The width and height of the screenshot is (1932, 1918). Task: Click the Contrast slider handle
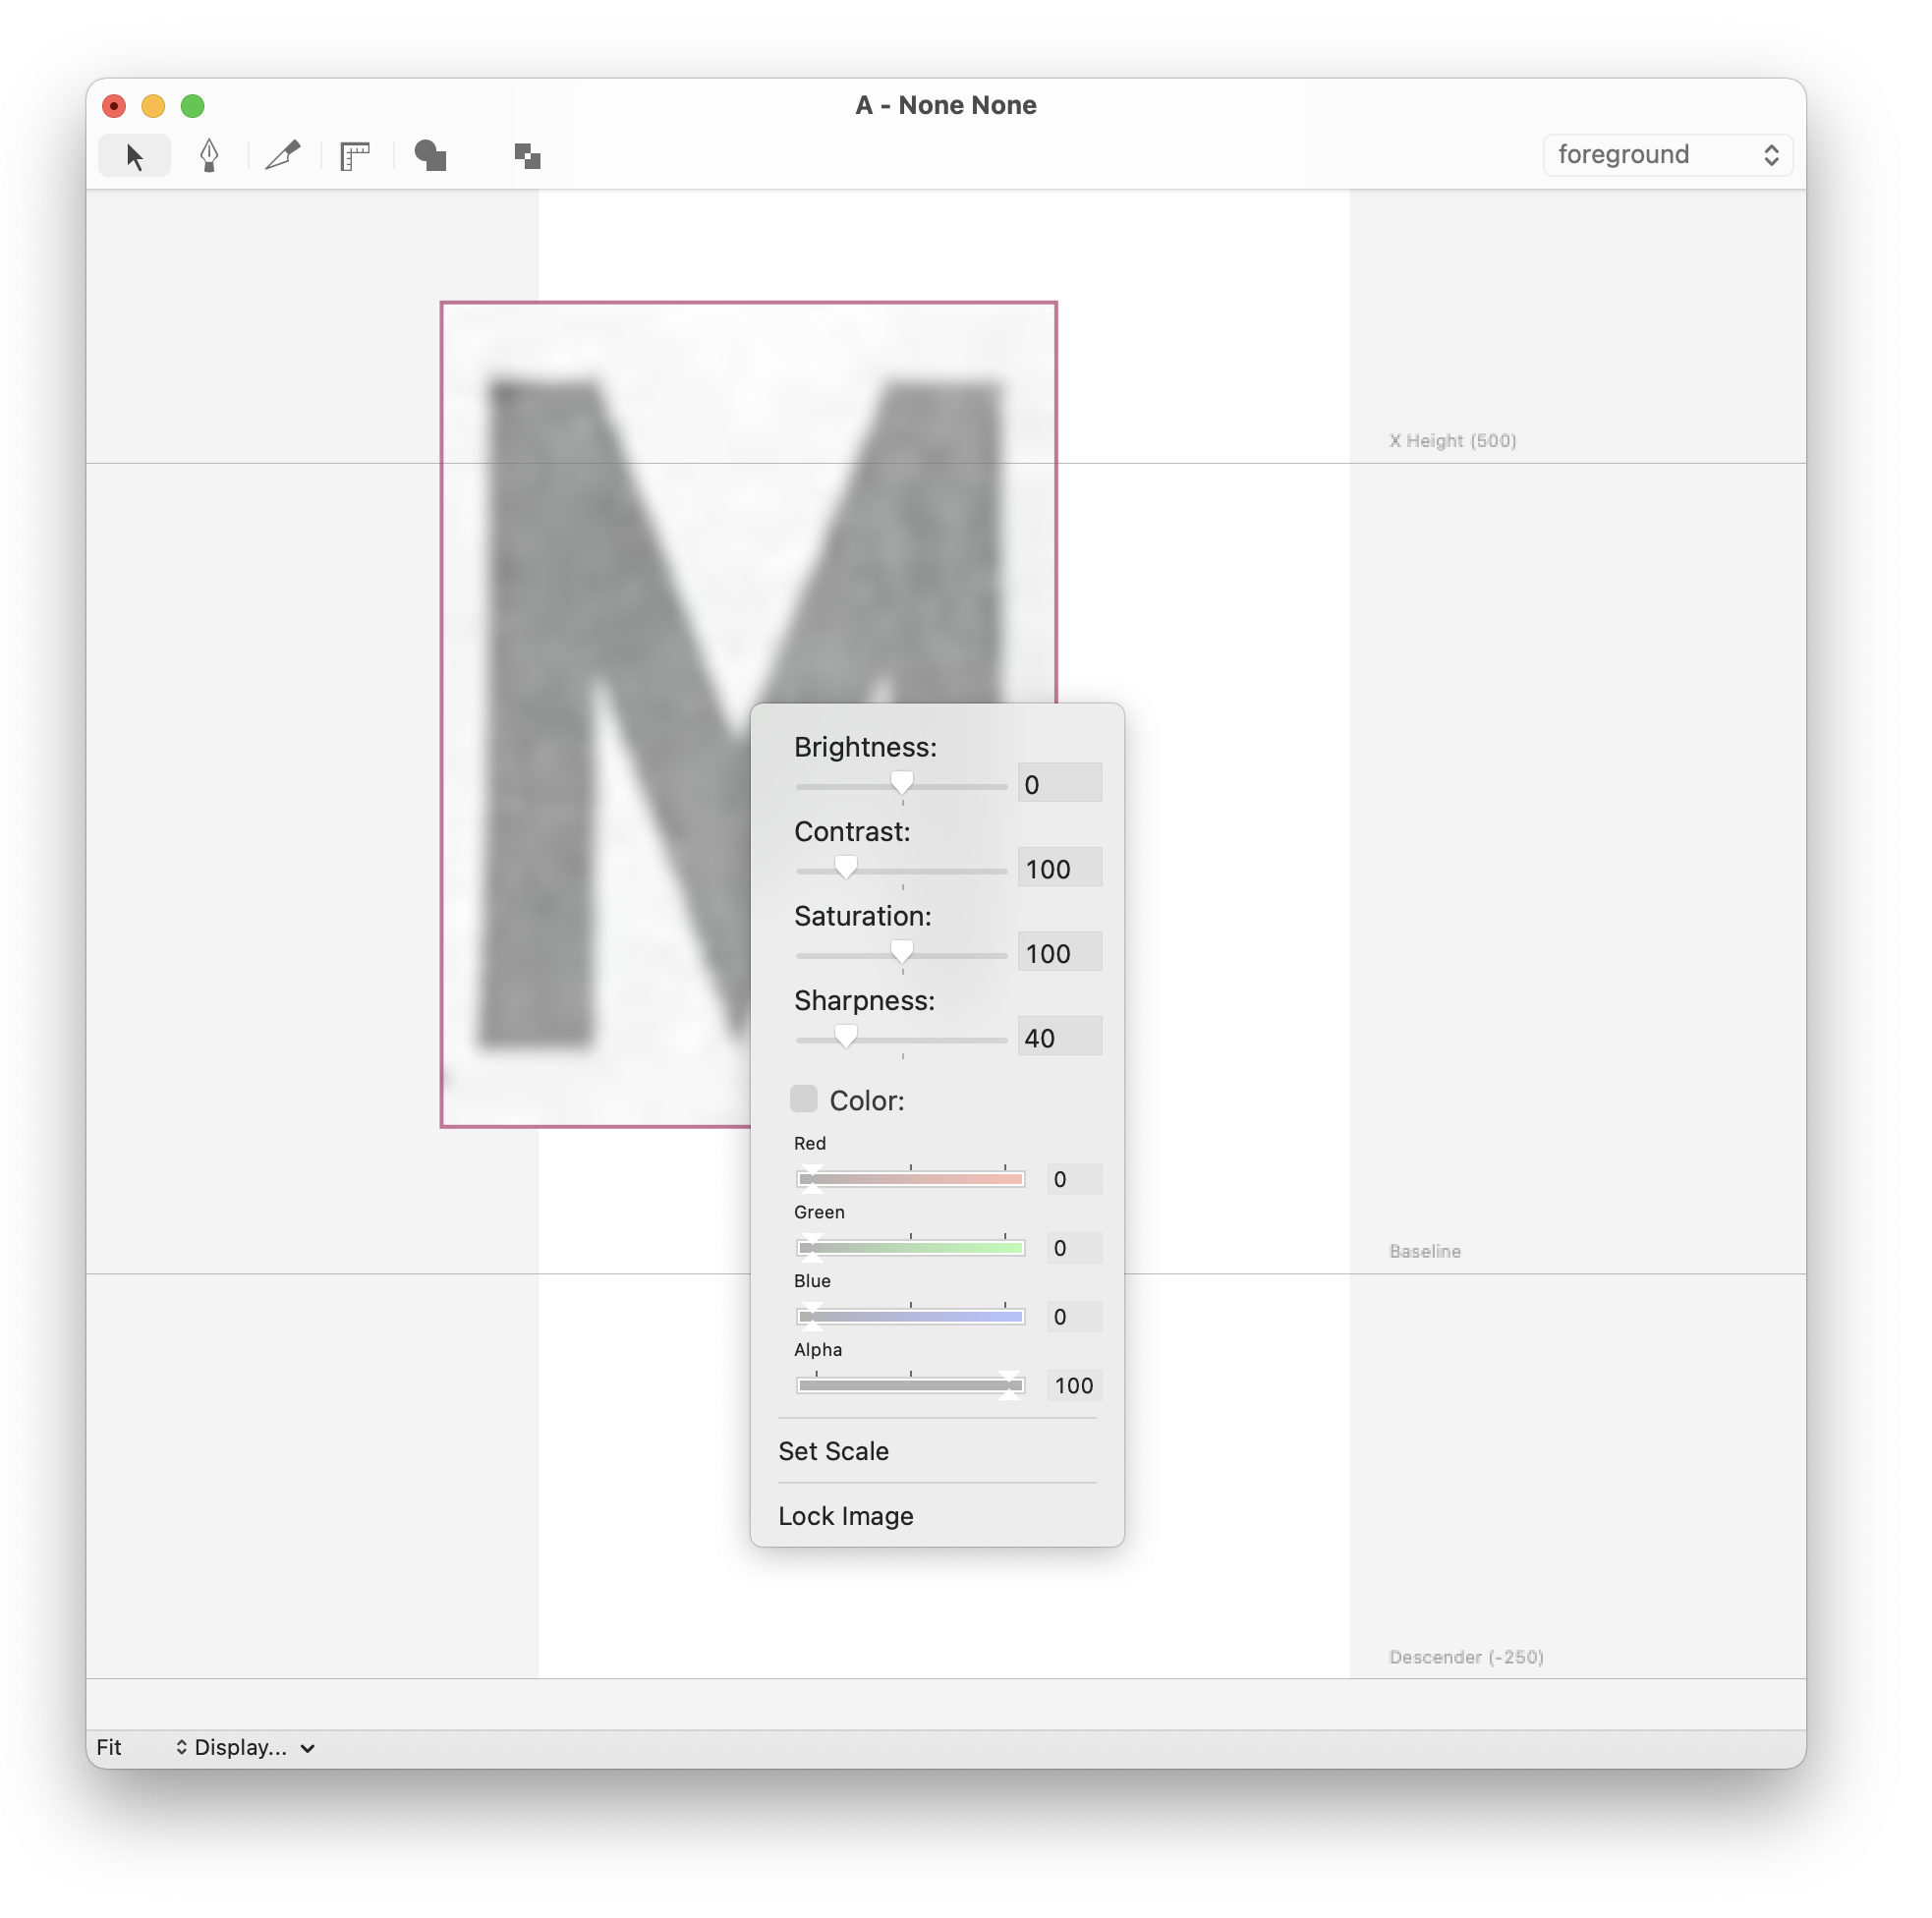click(846, 868)
